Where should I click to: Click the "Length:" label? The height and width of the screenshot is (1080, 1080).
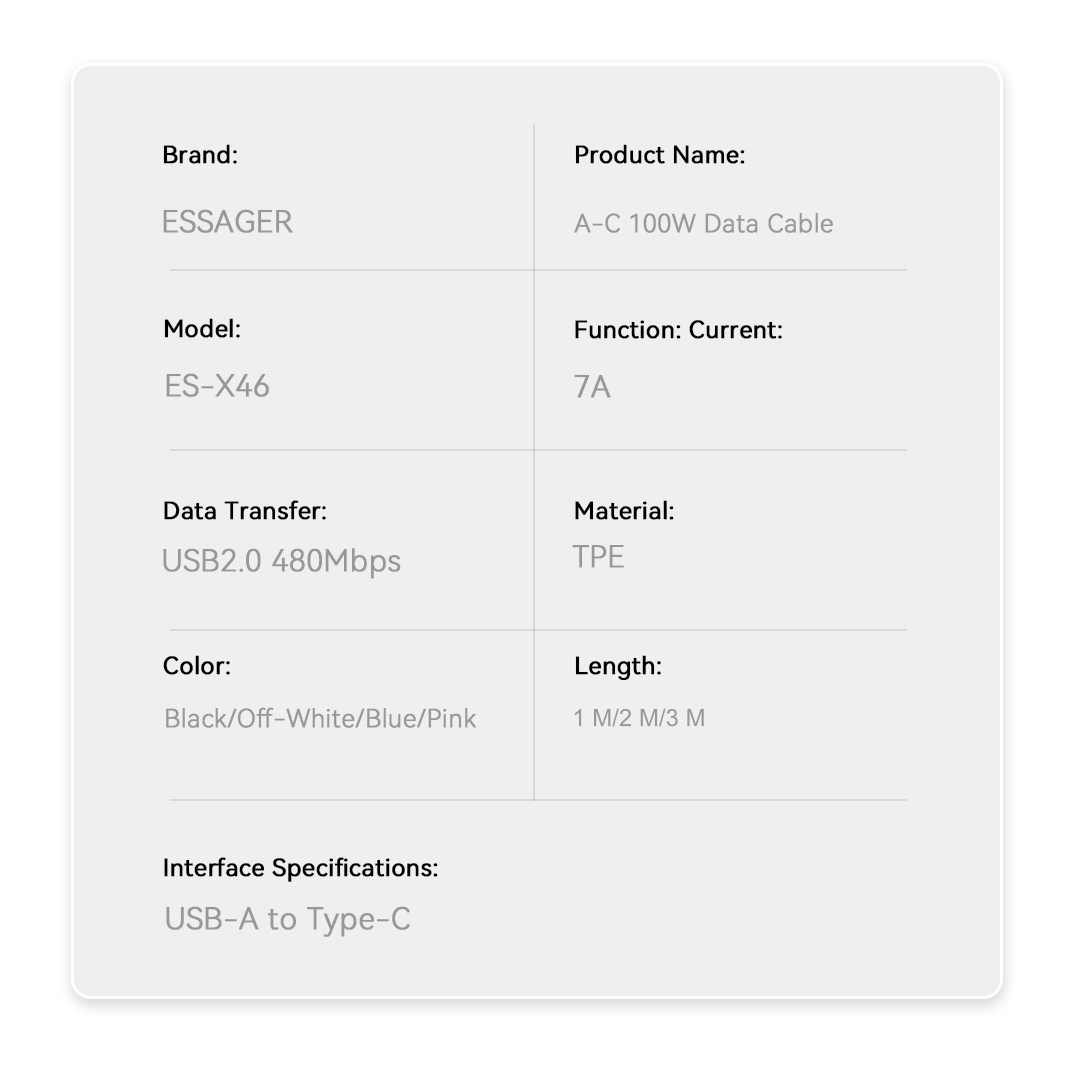pyautogui.click(x=618, y=666)
